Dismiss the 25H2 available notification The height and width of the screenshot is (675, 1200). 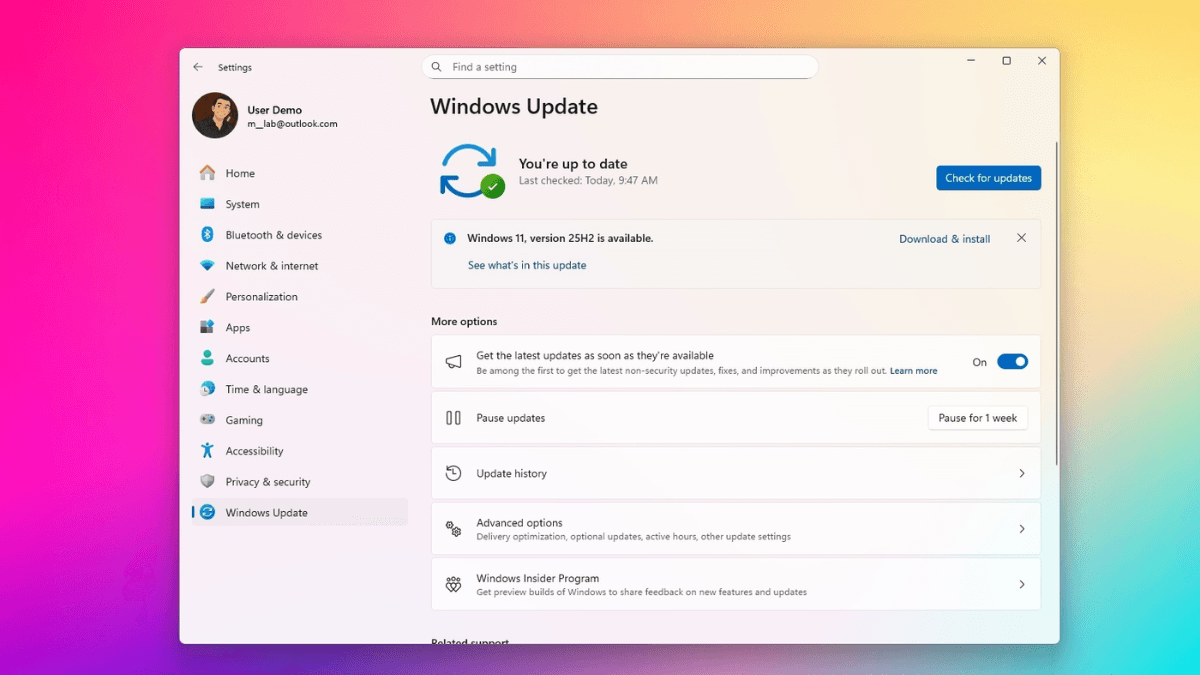coord(1021,238)
